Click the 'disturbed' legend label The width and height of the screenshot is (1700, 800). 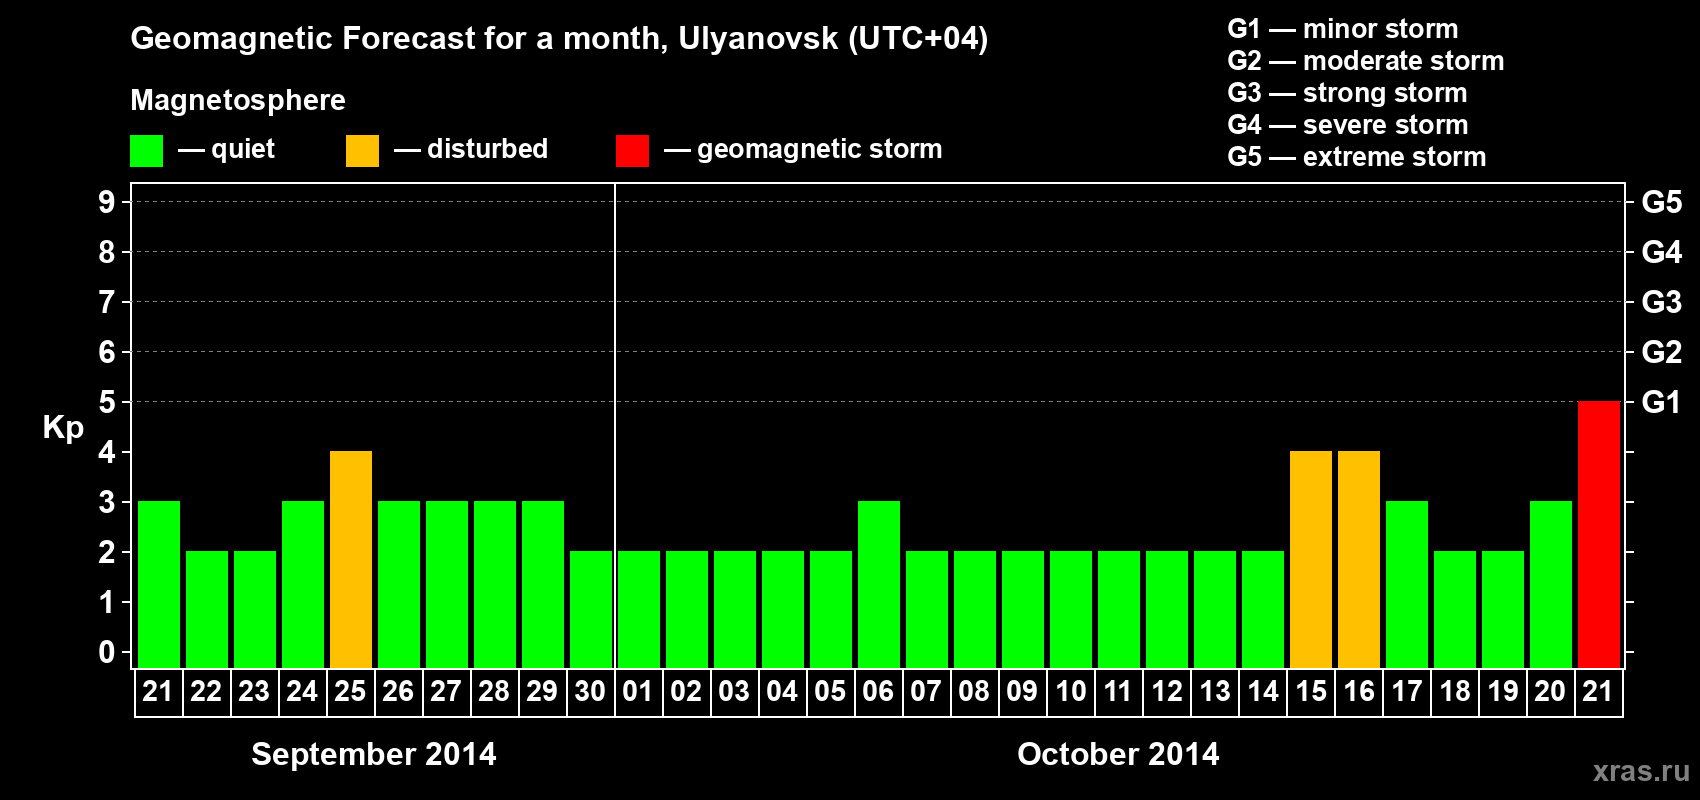[x=487, y=149]
